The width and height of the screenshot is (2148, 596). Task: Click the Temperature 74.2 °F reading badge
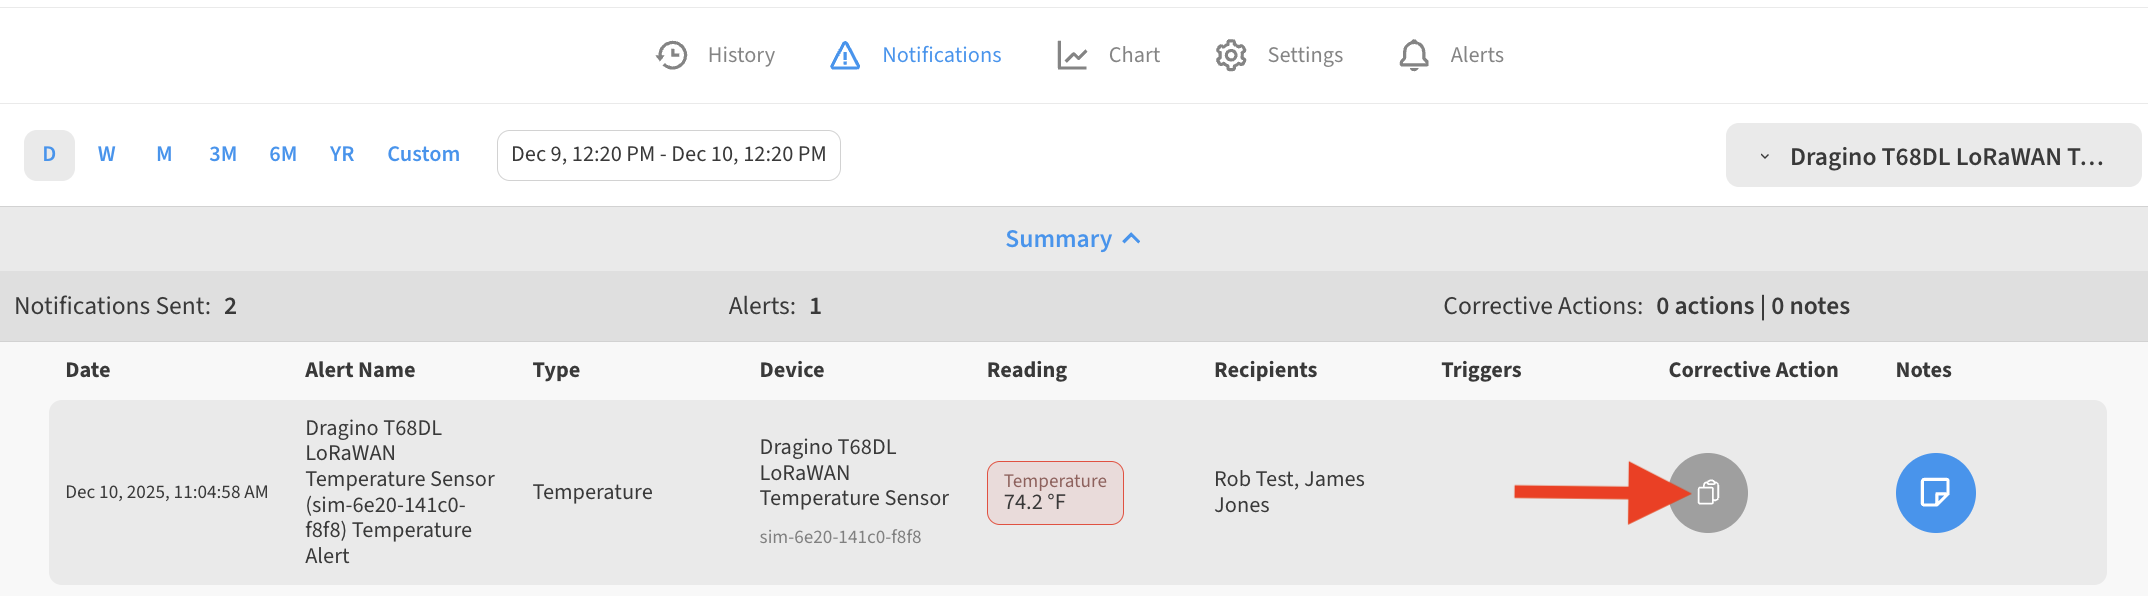(x=1055, y=492)
